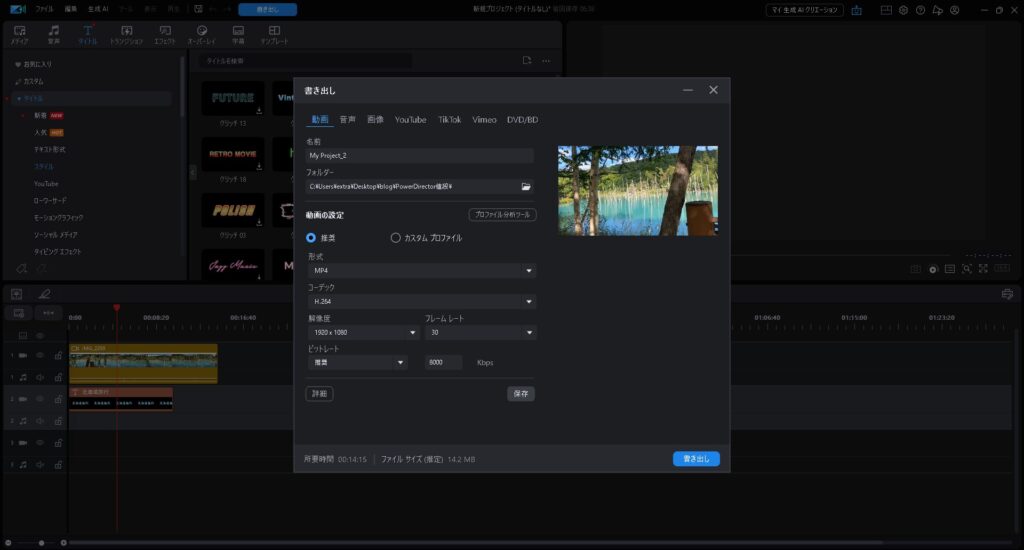Open the オーバーレイ (Overlay) room icon

click(202, 34)
